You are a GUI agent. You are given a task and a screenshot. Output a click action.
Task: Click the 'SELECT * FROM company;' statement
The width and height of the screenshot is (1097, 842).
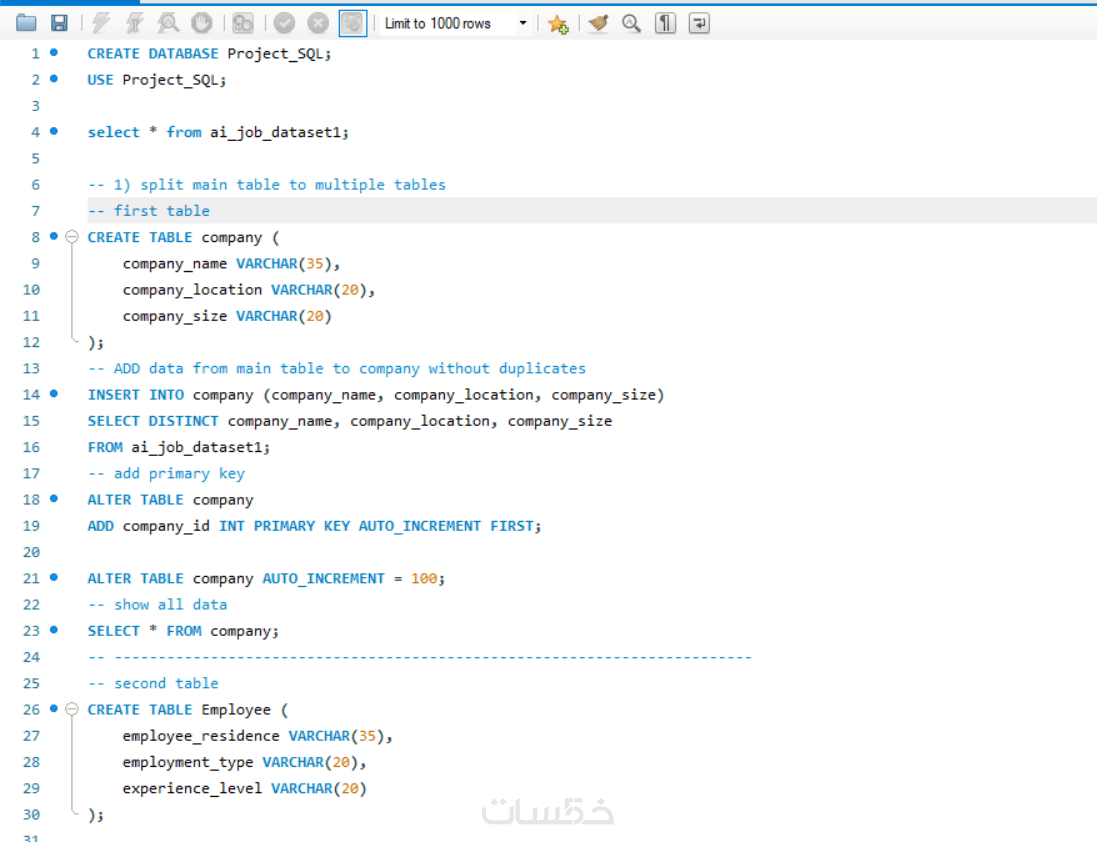point(183,631)
